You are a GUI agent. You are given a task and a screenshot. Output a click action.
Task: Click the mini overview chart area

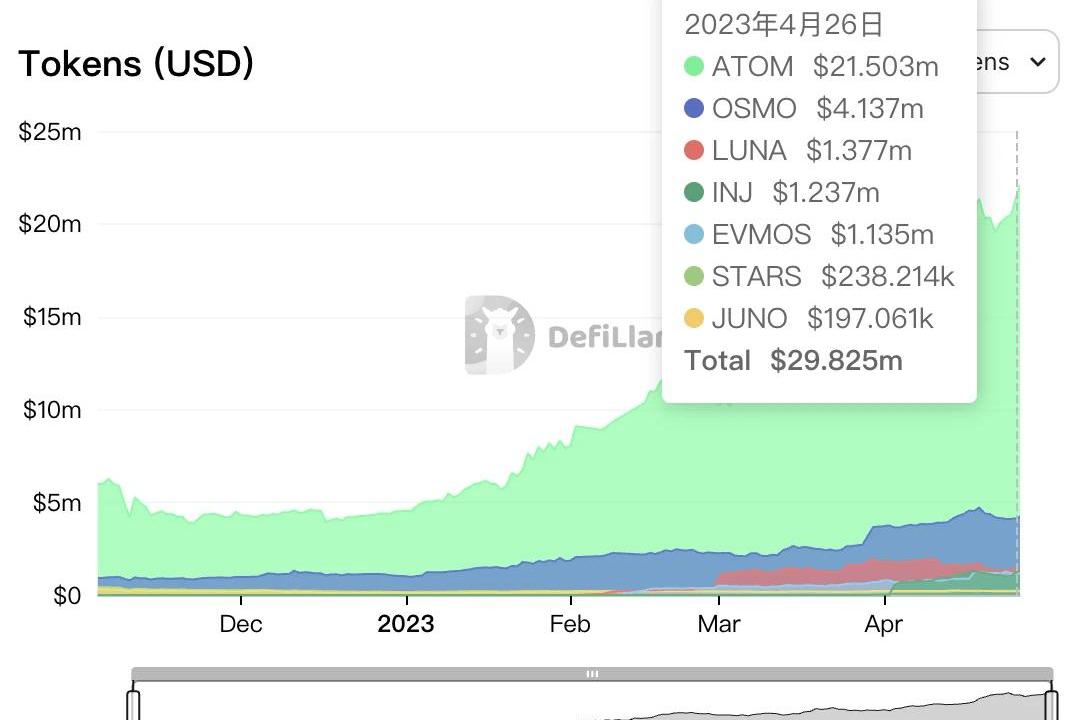(x=800, y=703)
